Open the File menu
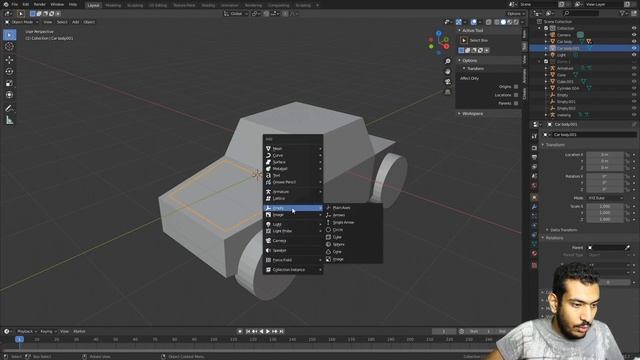The height and width of the screenshot is (360, 640). pos(15,4)
